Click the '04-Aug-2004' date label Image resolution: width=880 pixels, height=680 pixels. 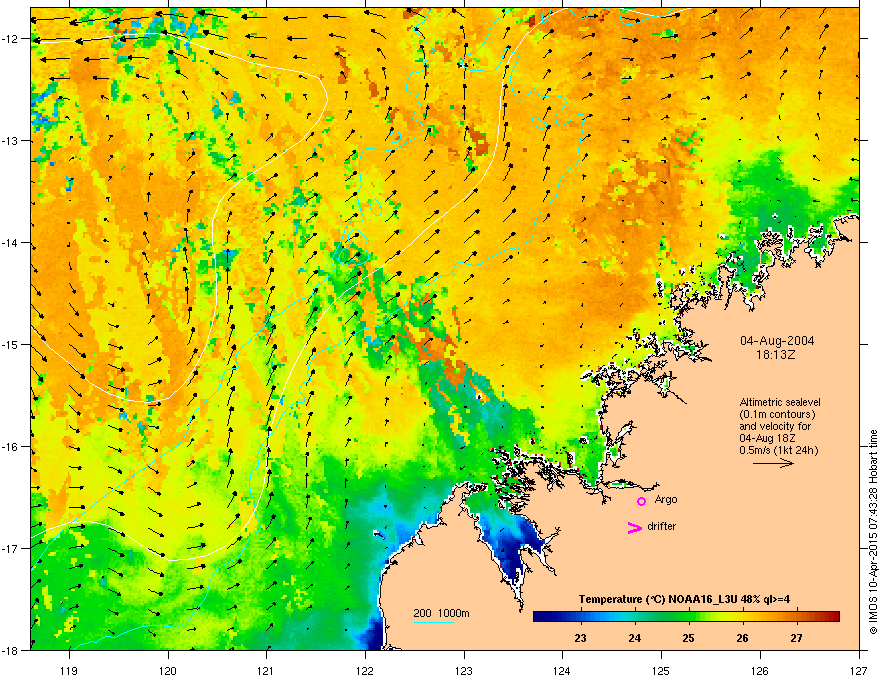(x=777, y=341)
